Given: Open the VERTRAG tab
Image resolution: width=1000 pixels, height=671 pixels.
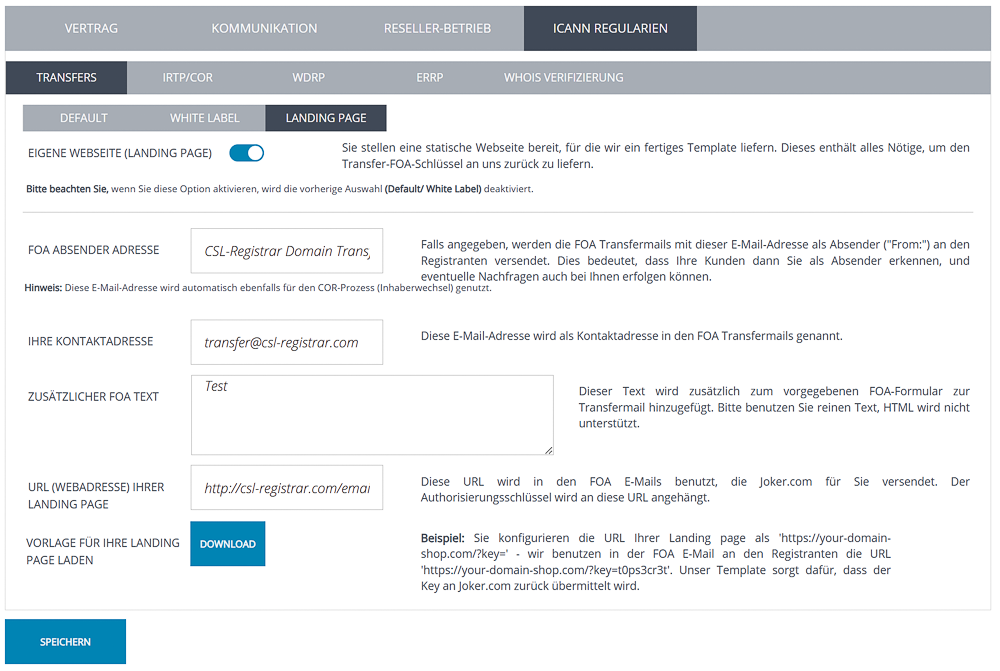Looking at the screenshot, I should 91,29.
